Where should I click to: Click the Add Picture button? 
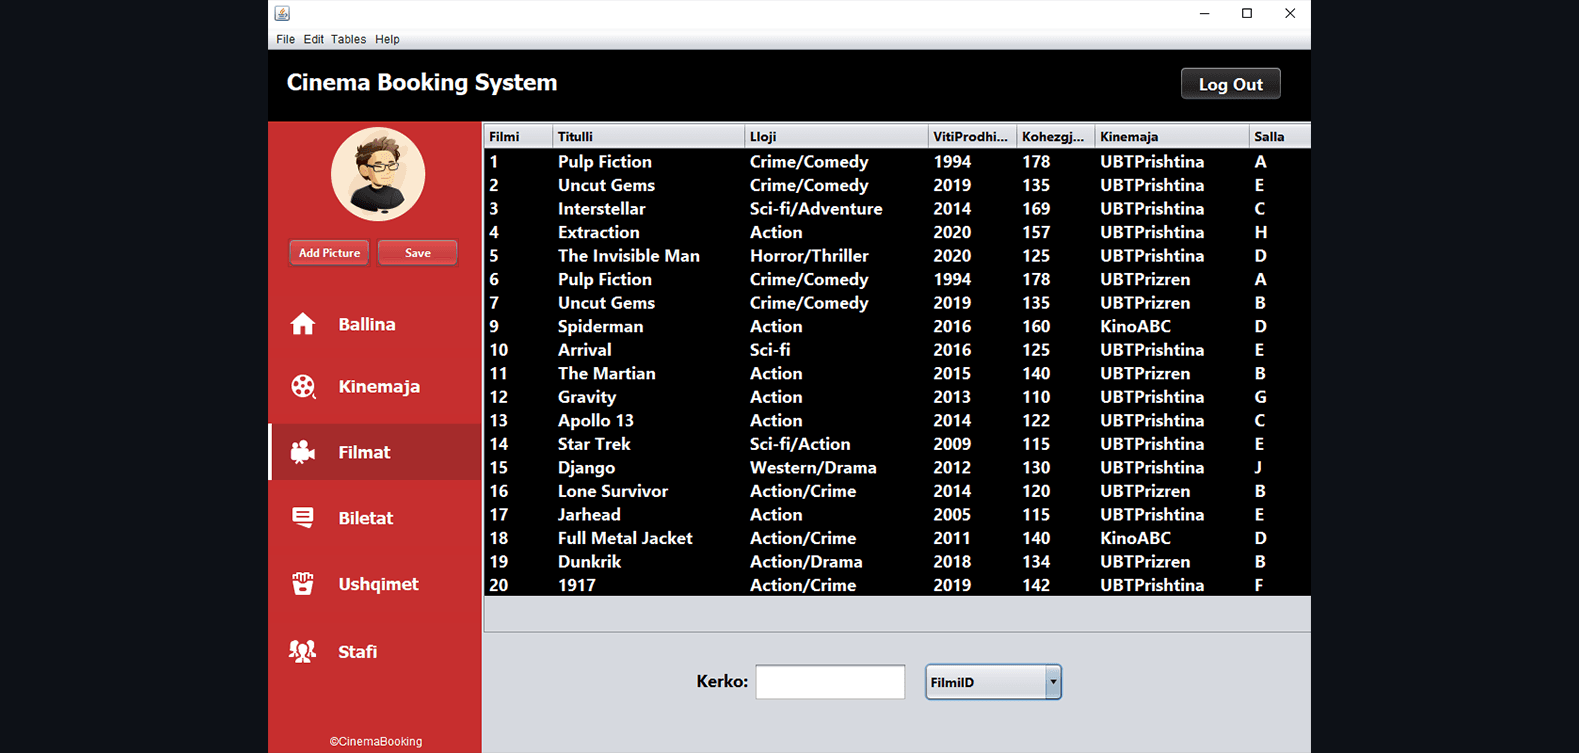pos(329,253)
